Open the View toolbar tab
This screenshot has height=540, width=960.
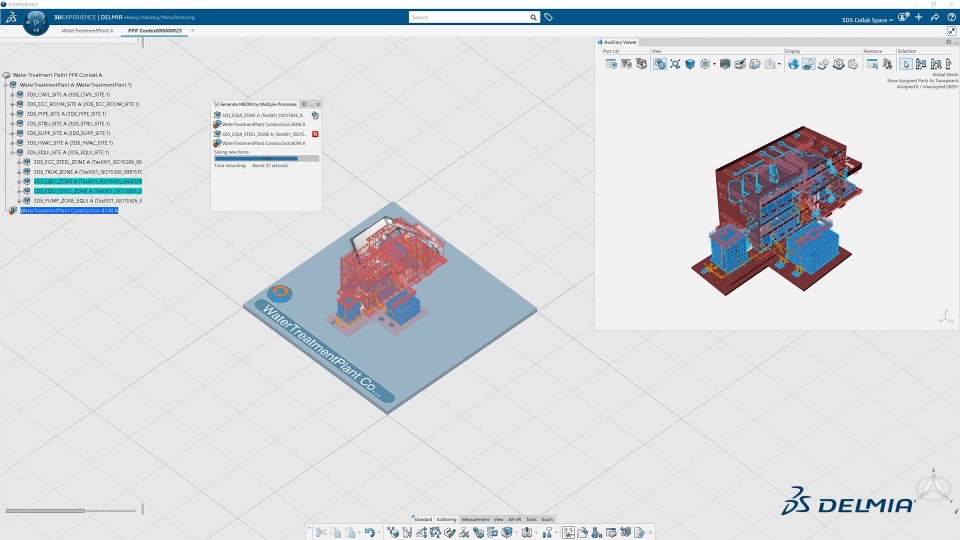point(498,519)
